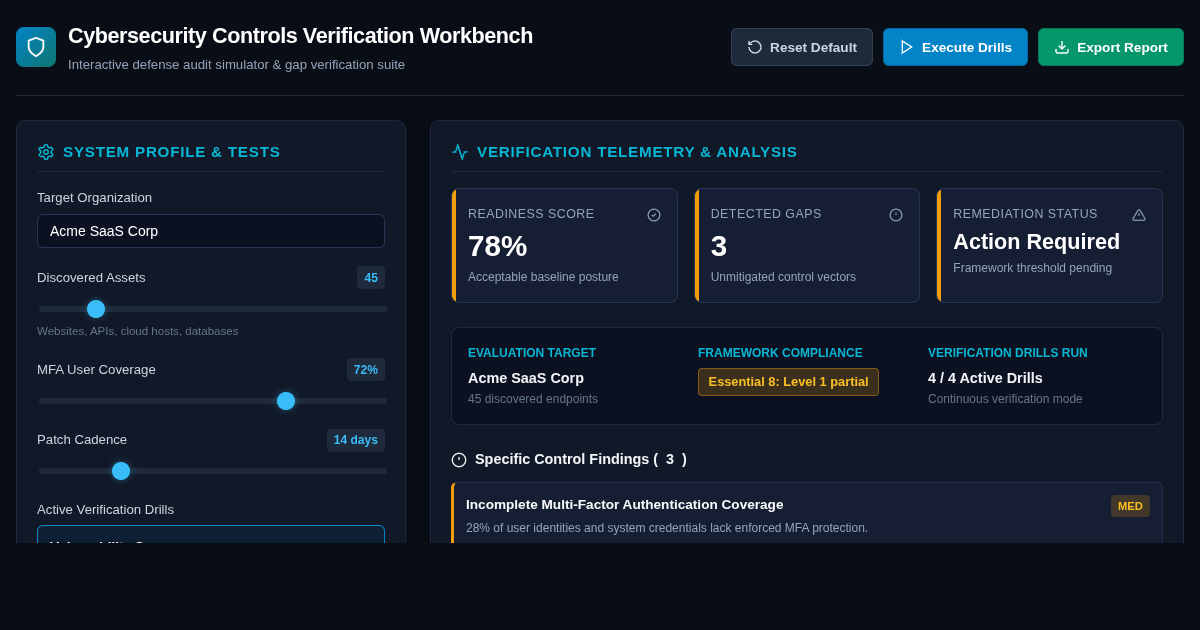This screenshot has width=1200, height=630.
Task: Click the activity pulse icon beside Verification Telemetry
Action: (x=460, y=152)
